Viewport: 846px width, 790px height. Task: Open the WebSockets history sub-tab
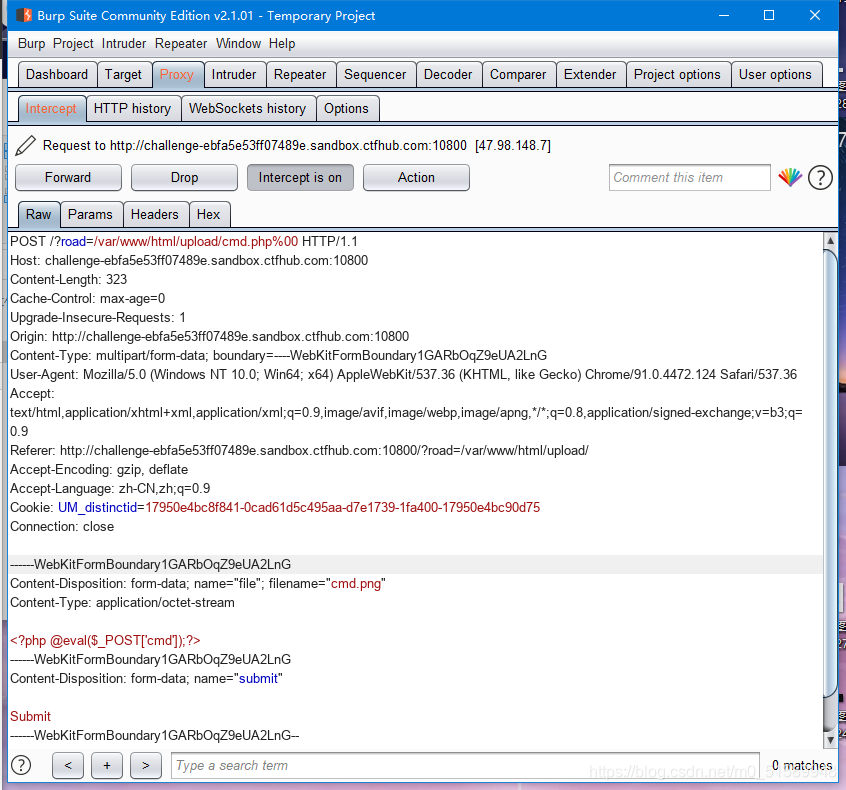click(248, 108)
